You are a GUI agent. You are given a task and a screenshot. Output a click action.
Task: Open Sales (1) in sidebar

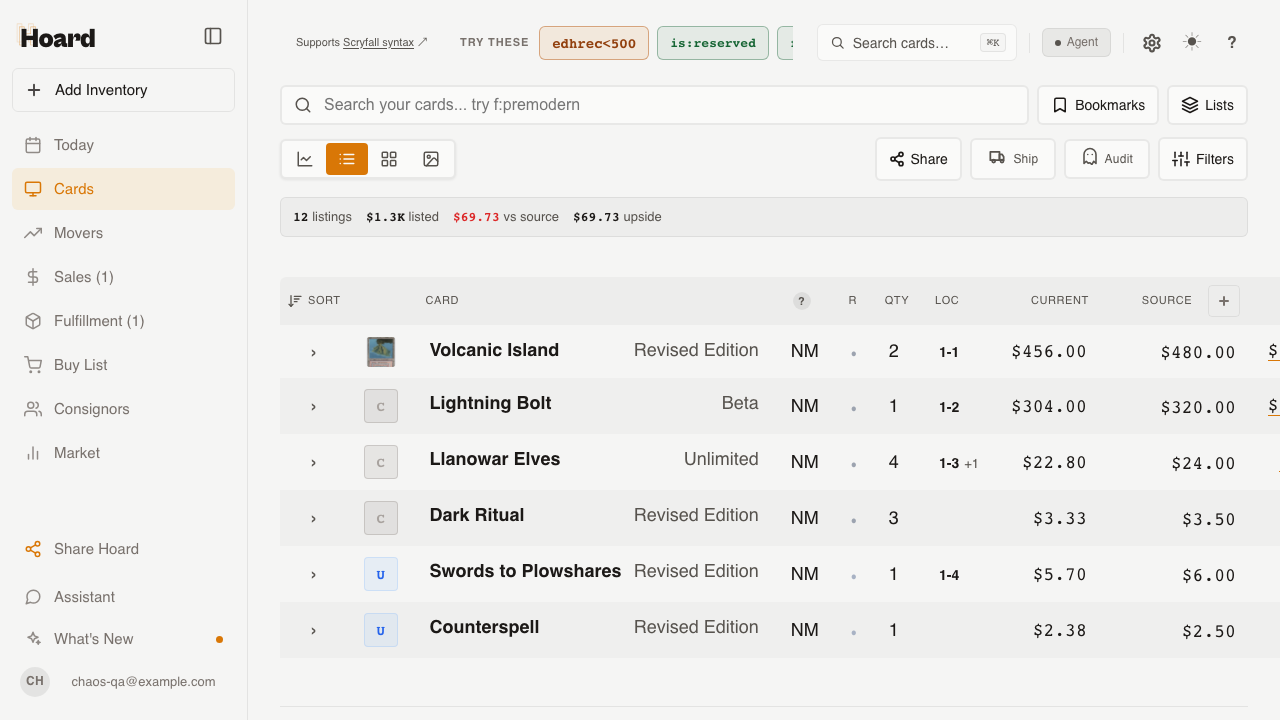[x=123, y=277]
